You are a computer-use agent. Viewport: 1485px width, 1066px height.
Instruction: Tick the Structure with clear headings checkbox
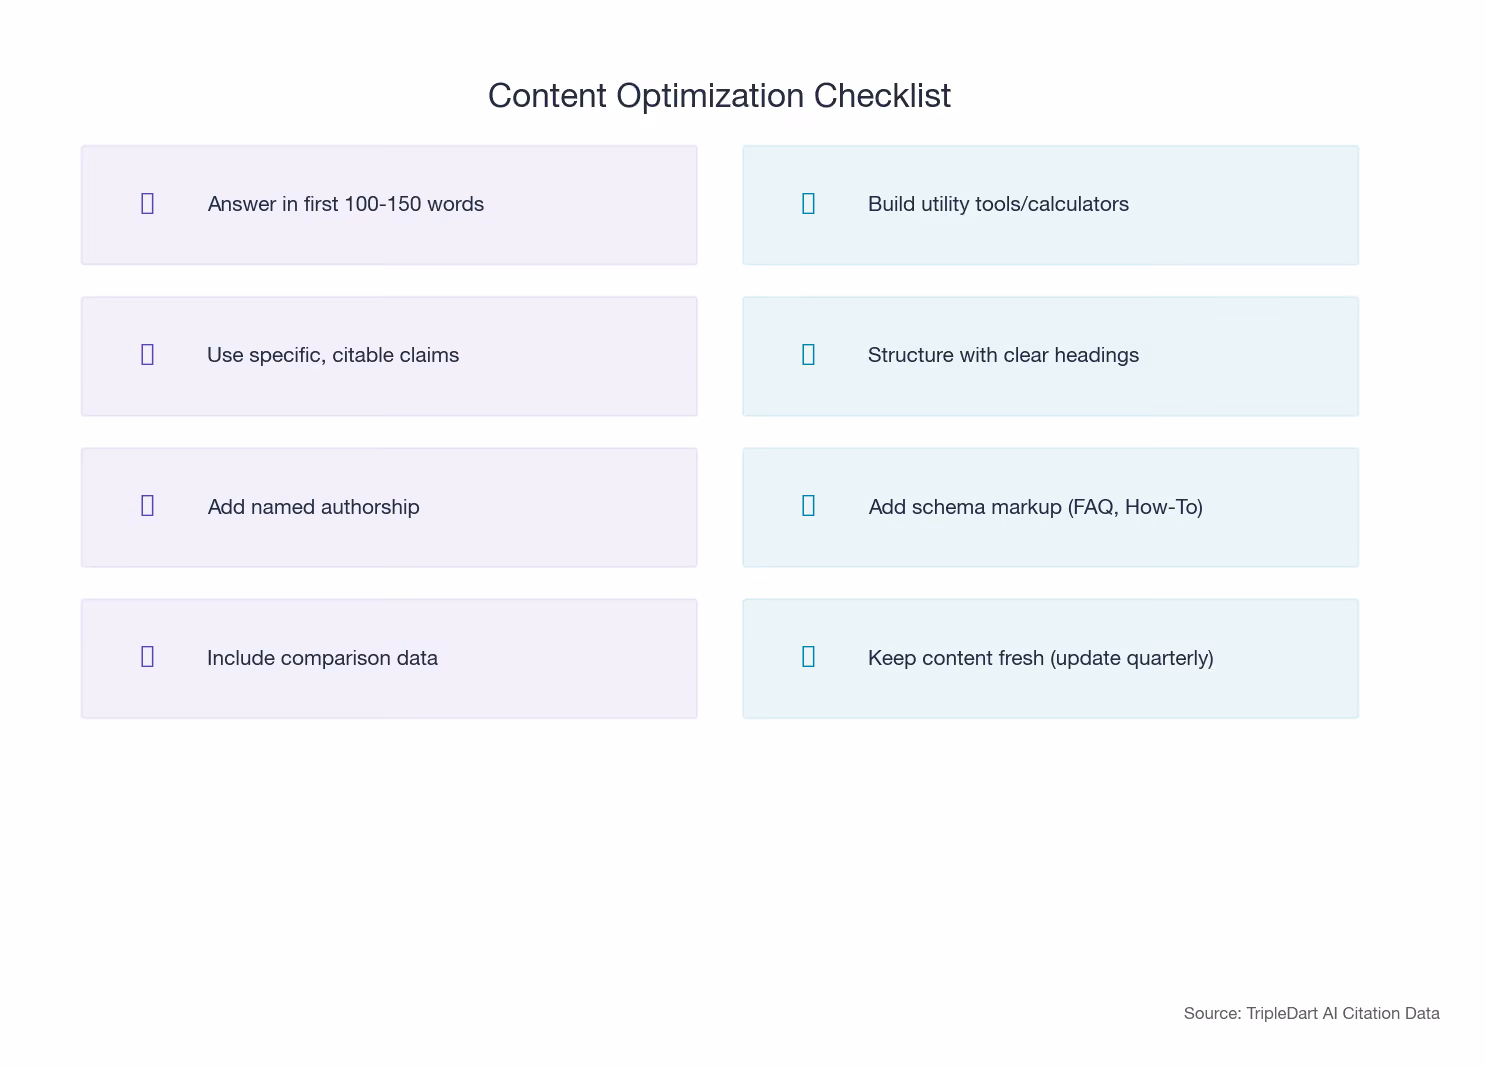coord(808,355)
